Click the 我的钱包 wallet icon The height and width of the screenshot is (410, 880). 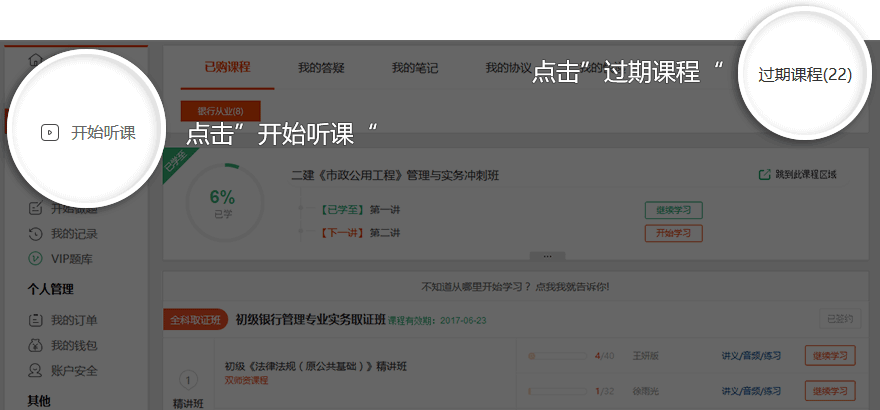point(35,346)
